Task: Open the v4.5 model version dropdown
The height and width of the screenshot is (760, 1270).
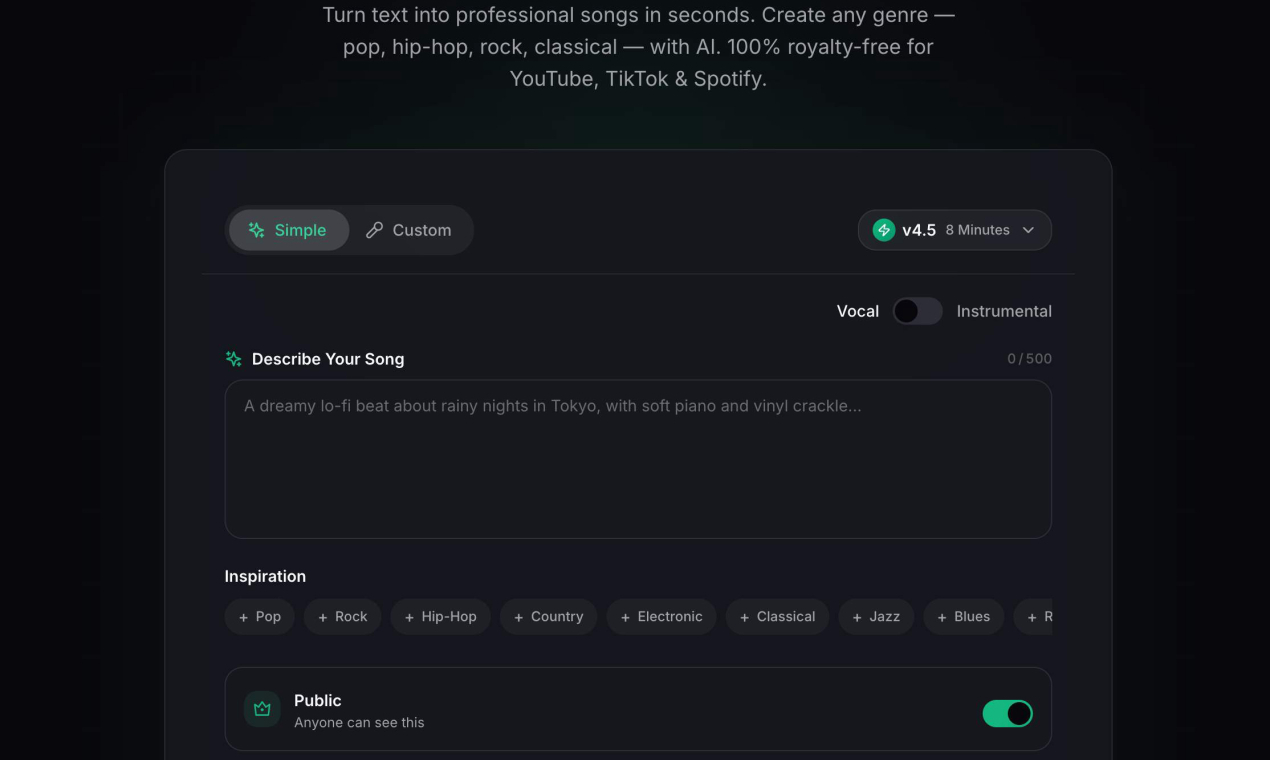Action: pos(954,230)
